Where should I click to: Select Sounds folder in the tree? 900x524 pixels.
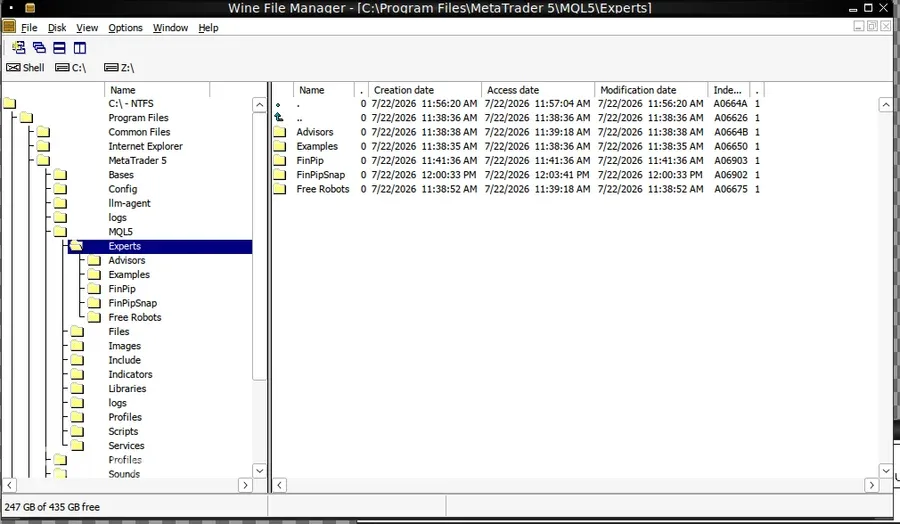[x=124, y=474]
